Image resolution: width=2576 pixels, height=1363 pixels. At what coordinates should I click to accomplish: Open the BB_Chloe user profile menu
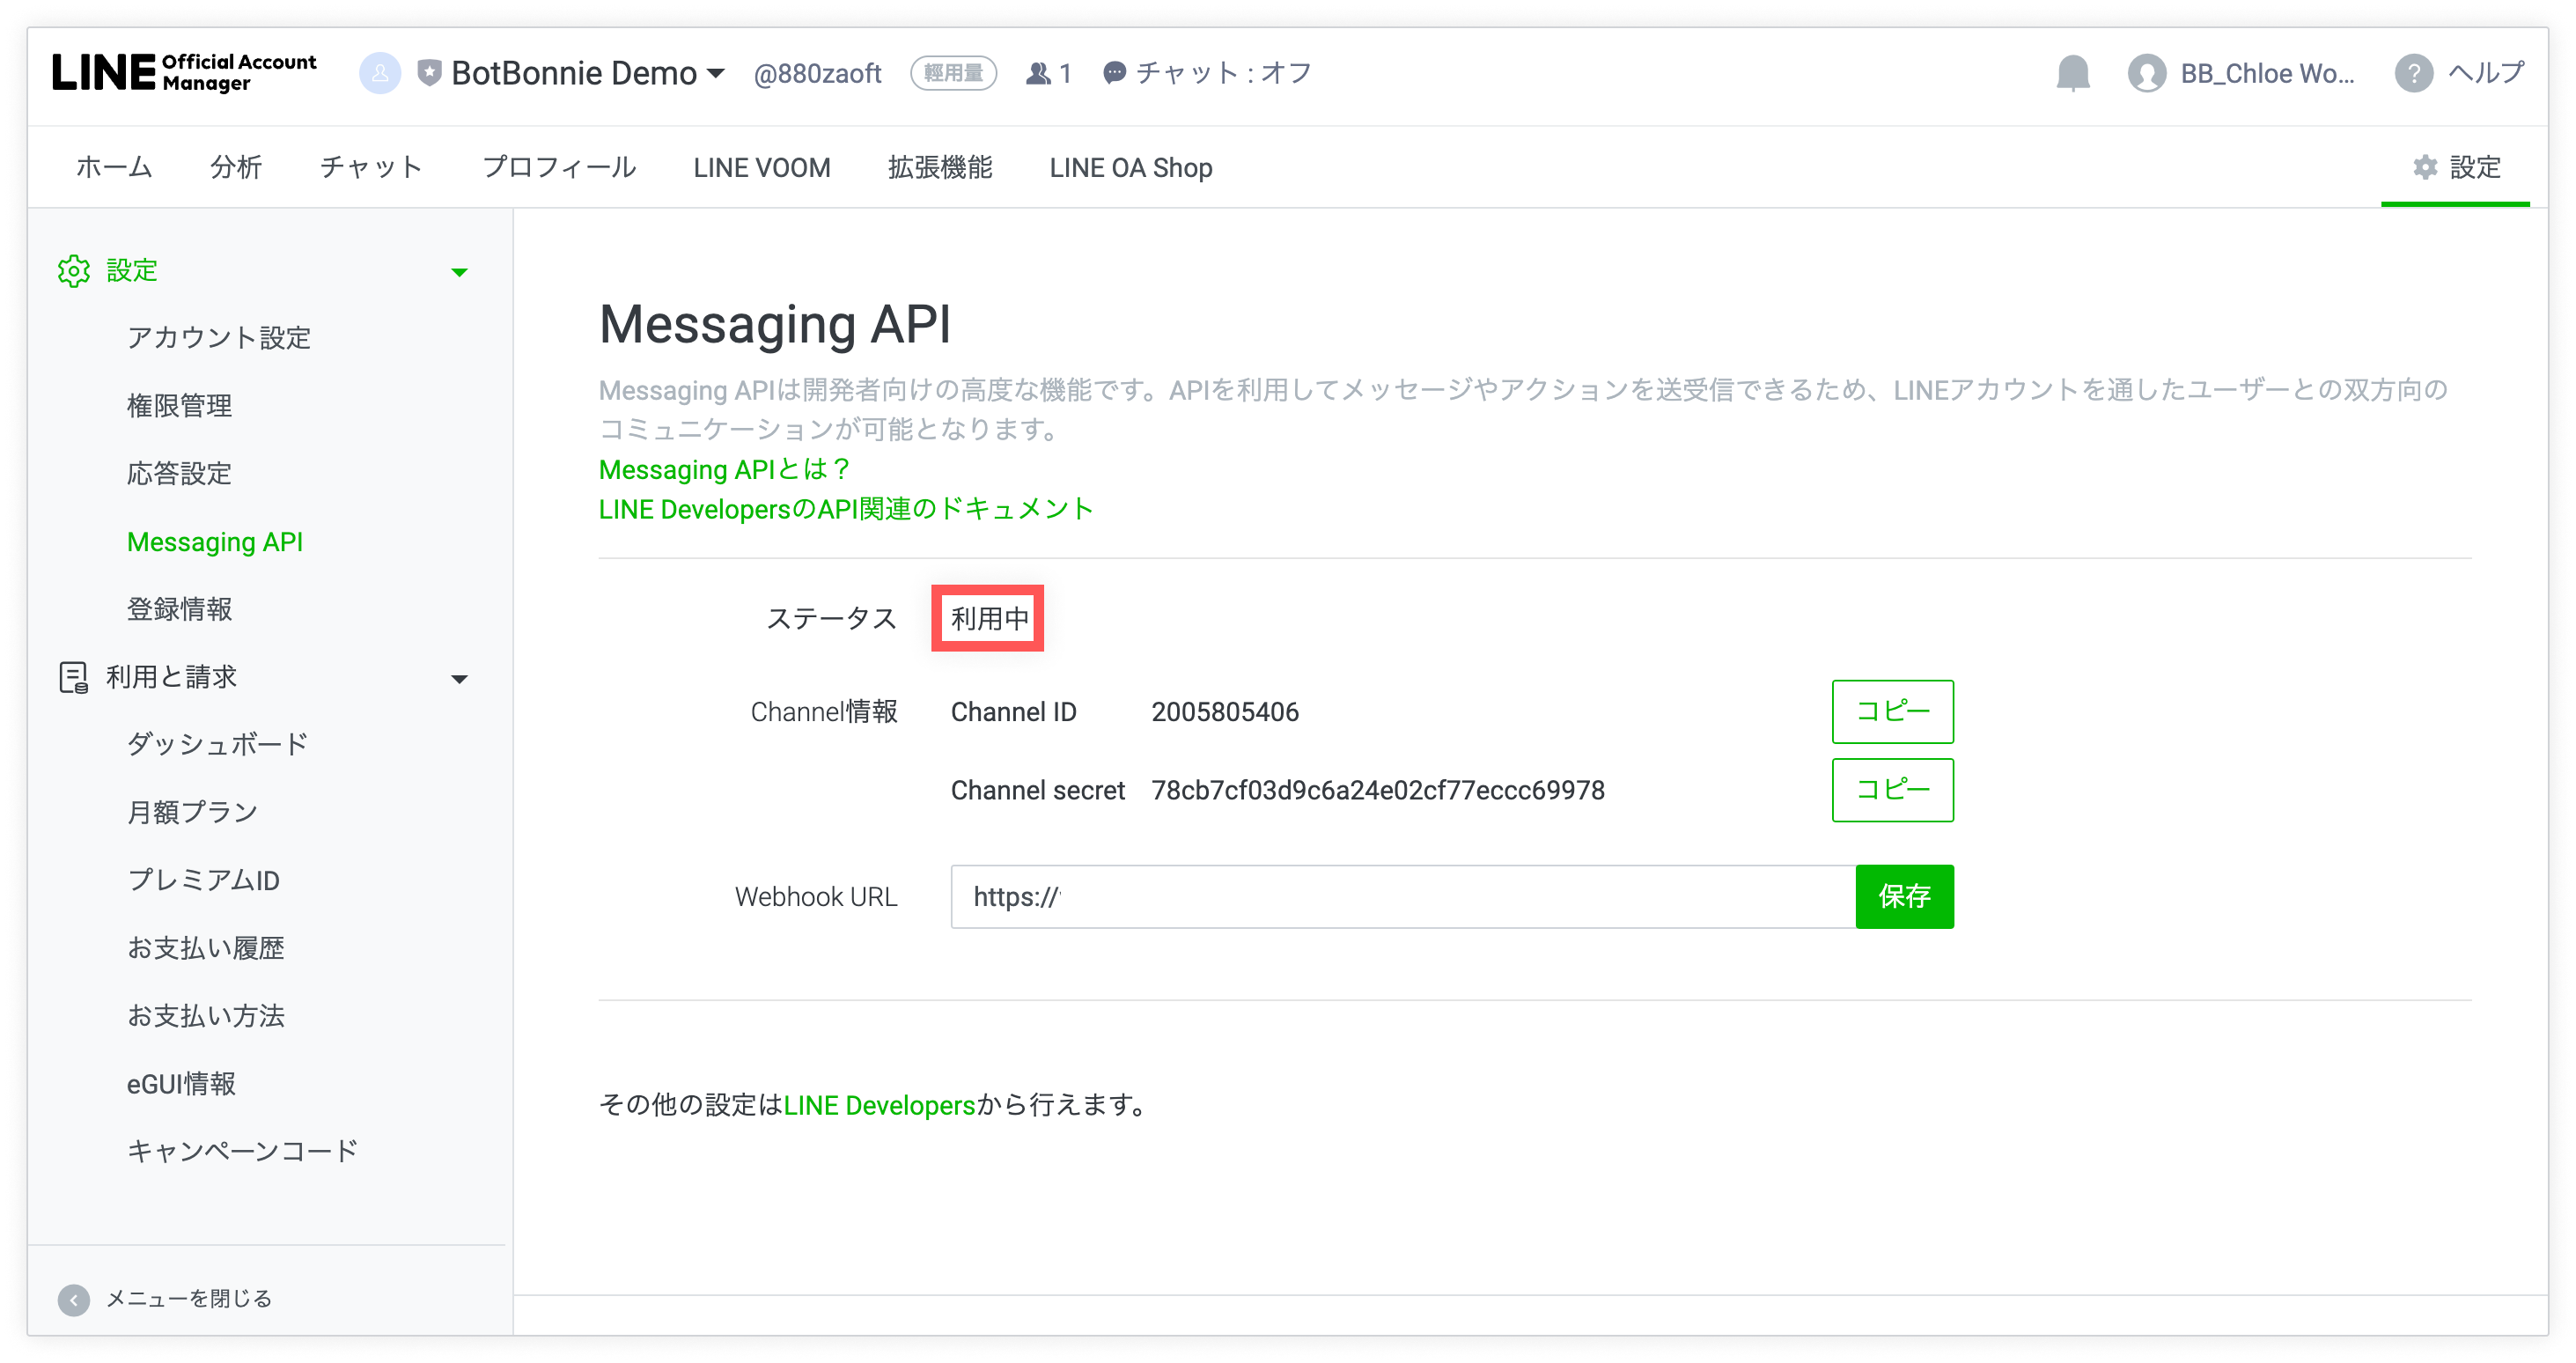(2241, 73)
